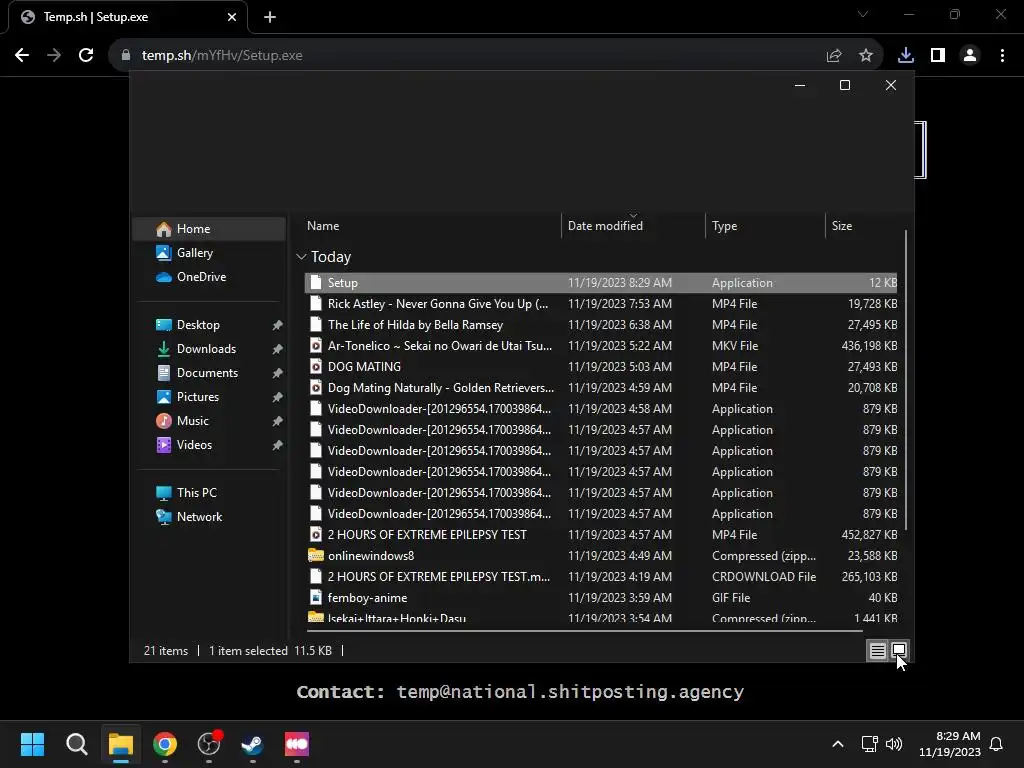This screenshot has width=1024, height=768.
Task: Click the pin icon beside Documents
Action: [277, 373]
